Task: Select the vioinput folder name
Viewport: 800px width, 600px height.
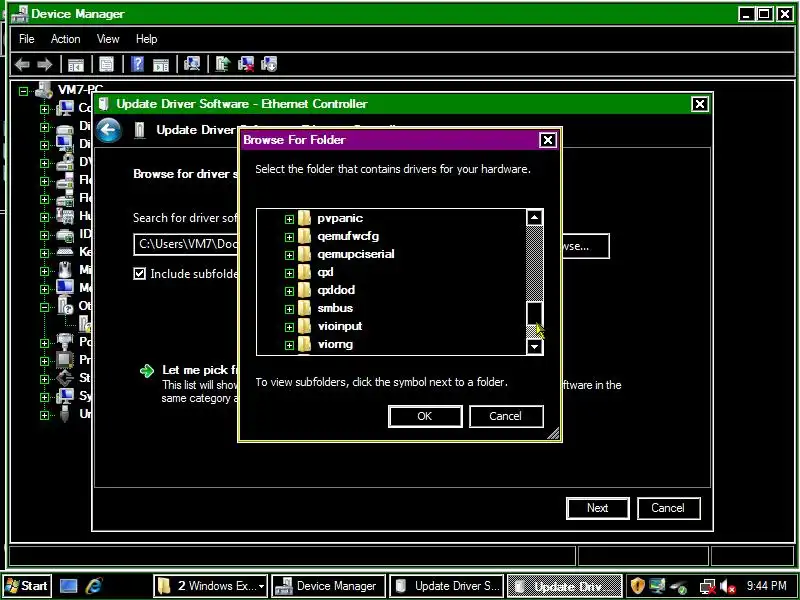Action: point(340,326)
